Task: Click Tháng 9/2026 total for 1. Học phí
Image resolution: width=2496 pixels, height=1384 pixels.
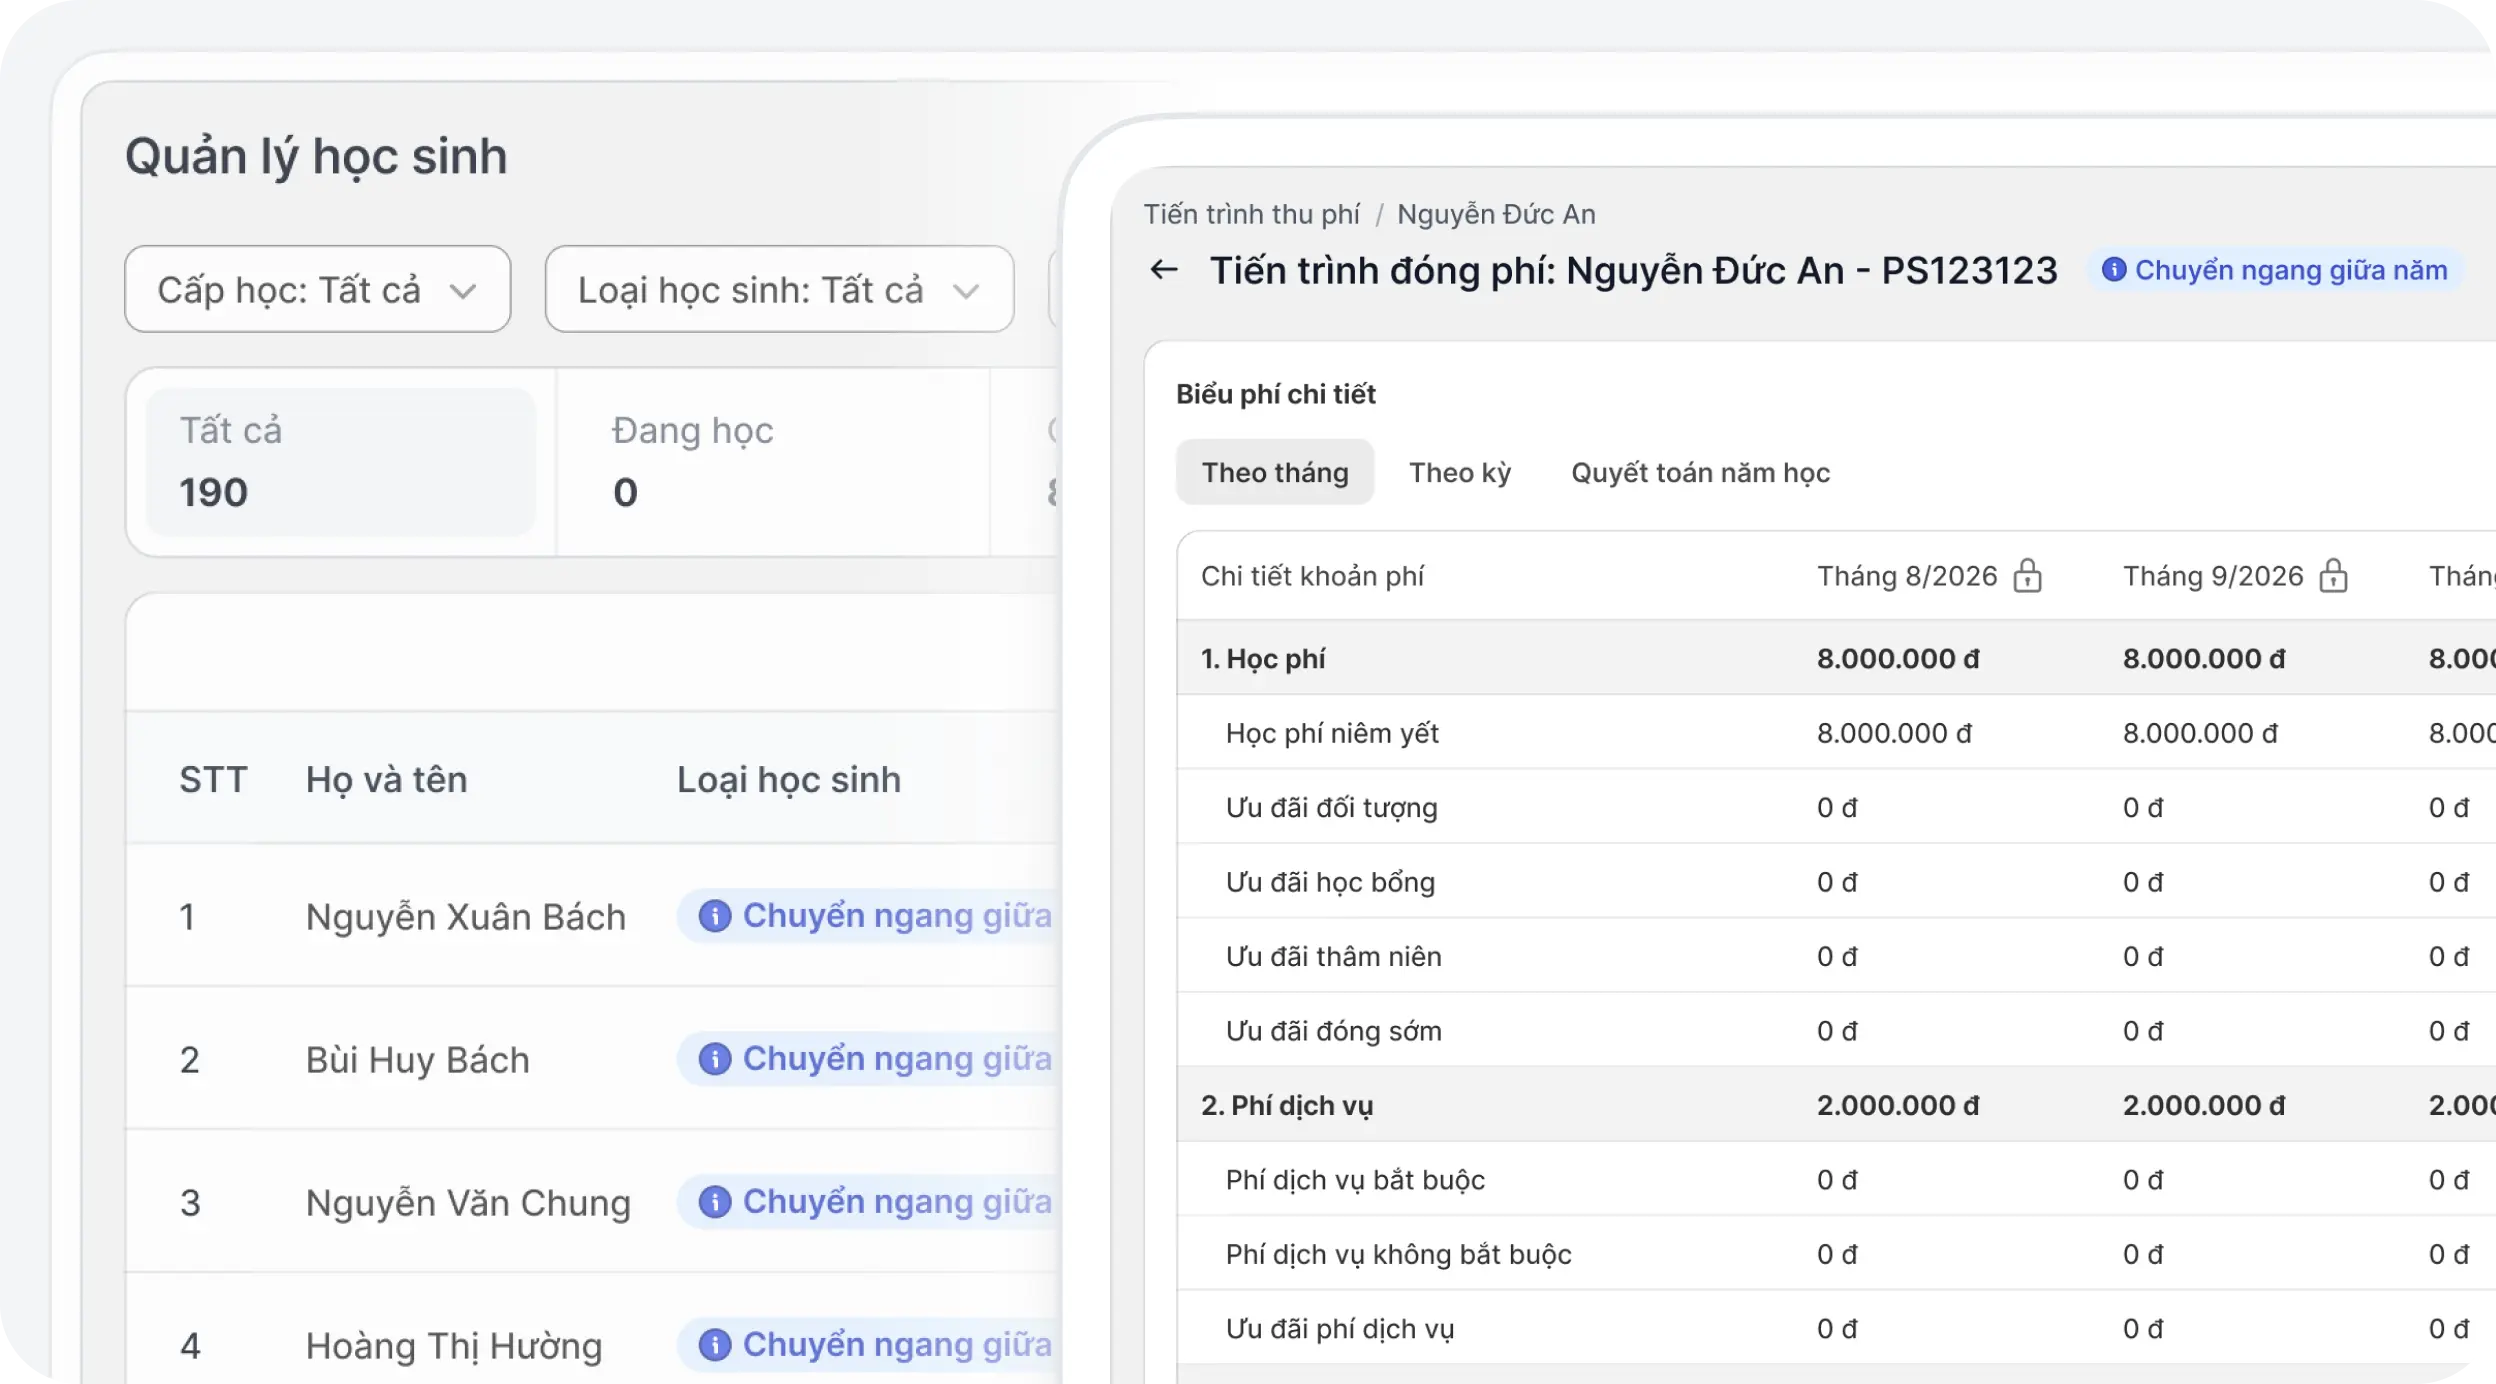Action: (2204, 658)
